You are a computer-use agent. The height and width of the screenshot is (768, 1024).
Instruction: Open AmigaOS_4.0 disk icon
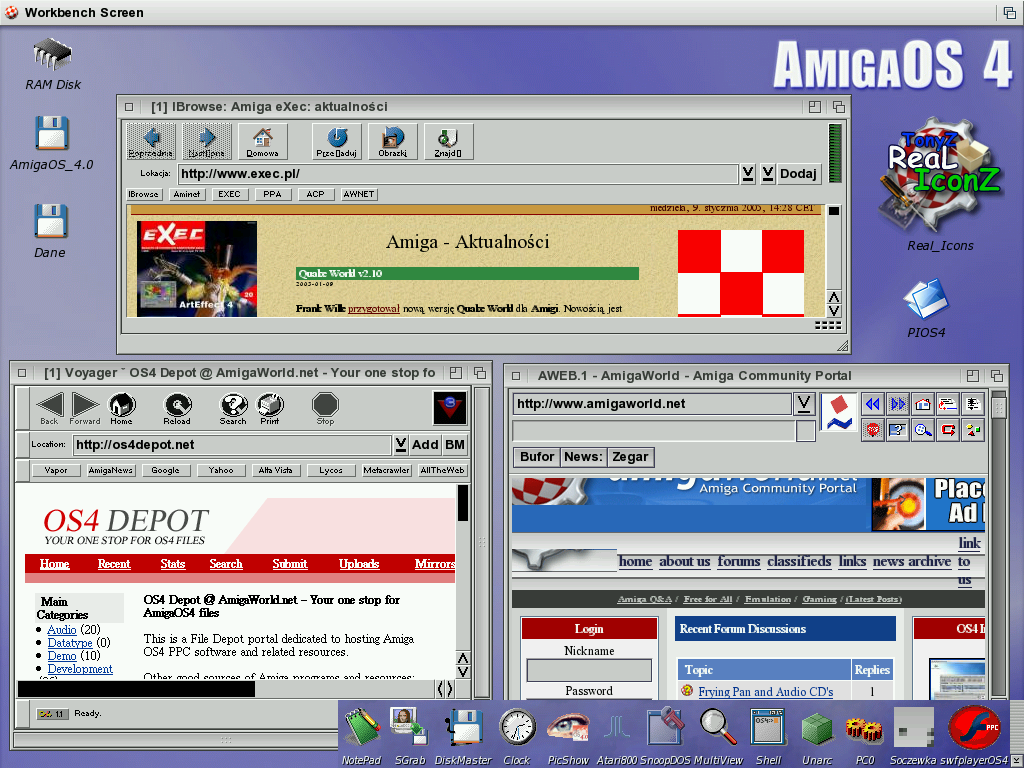tap(52, 143)
